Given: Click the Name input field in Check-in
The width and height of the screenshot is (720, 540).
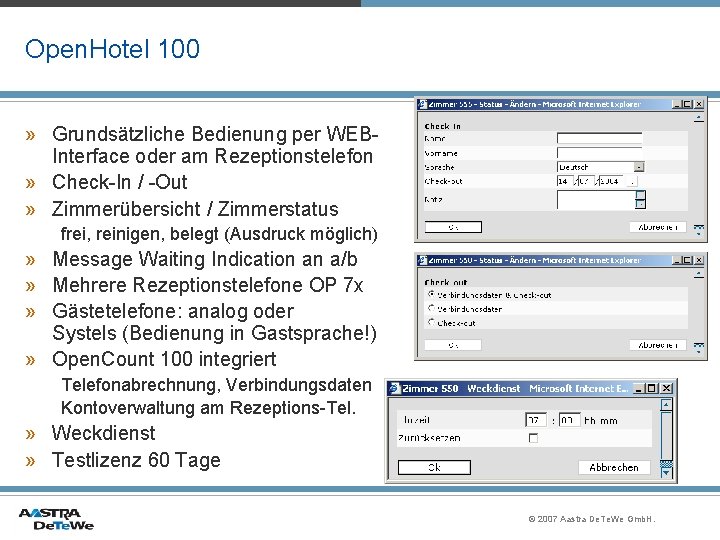Looking at the screenshot, I should coord(599,138).
